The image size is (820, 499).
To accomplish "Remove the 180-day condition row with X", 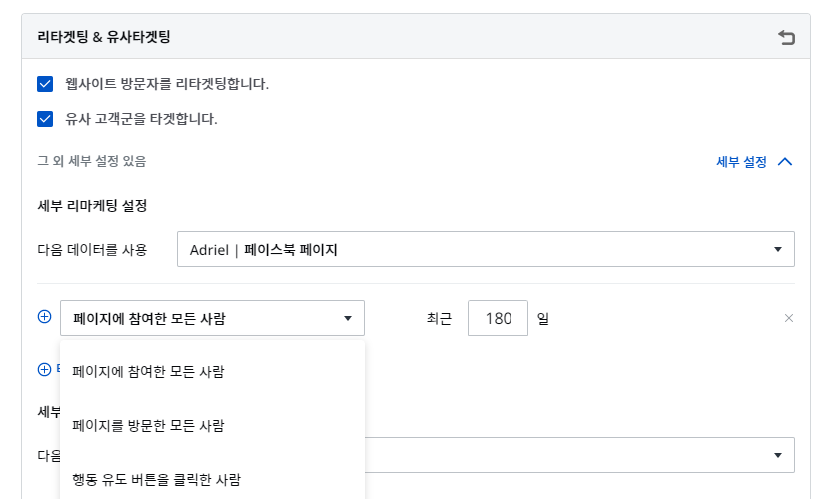I will [788, 318].
